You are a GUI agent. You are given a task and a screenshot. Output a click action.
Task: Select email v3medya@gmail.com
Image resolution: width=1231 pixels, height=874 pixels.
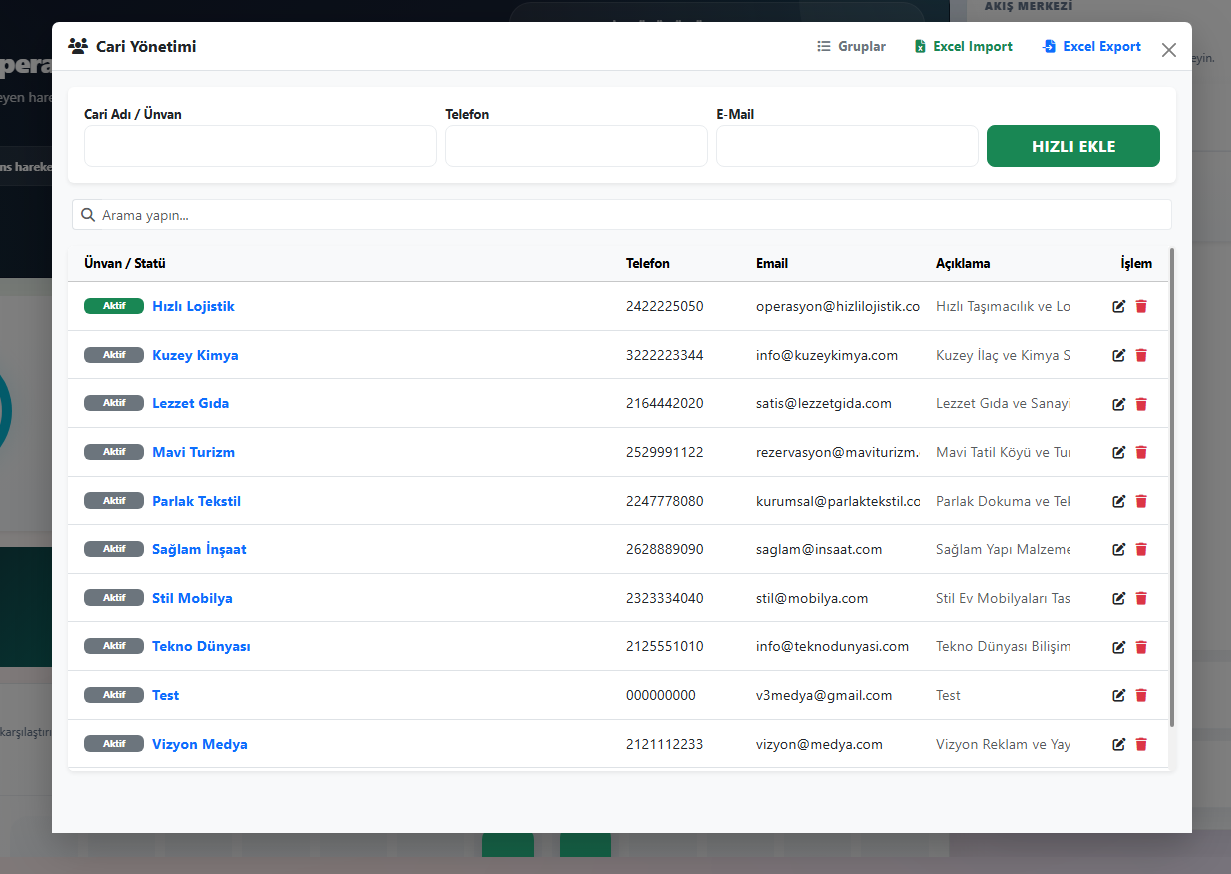[824, 695]
